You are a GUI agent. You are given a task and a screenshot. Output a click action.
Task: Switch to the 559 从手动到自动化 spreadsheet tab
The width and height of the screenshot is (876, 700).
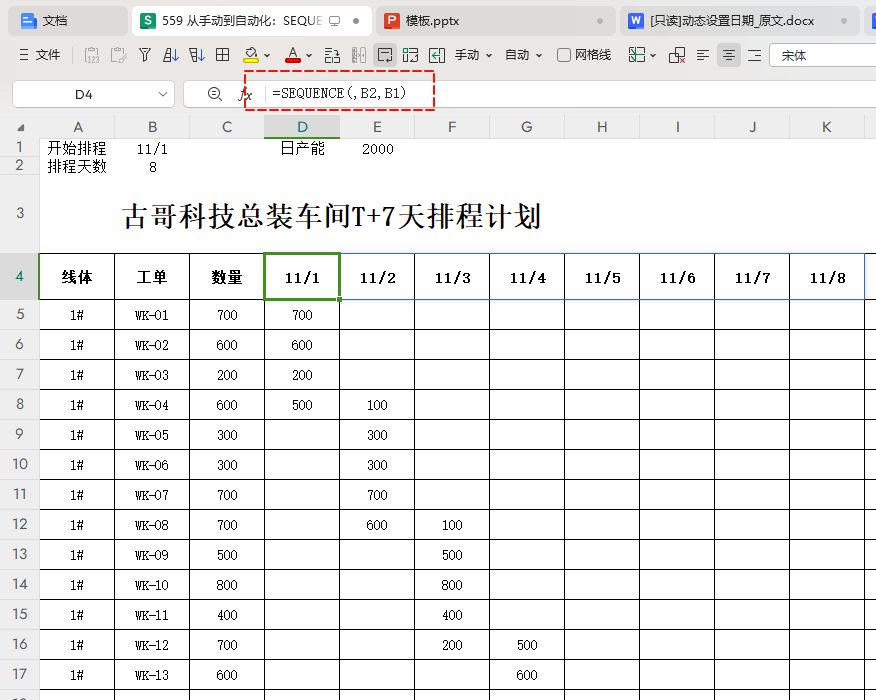[251, 21]
